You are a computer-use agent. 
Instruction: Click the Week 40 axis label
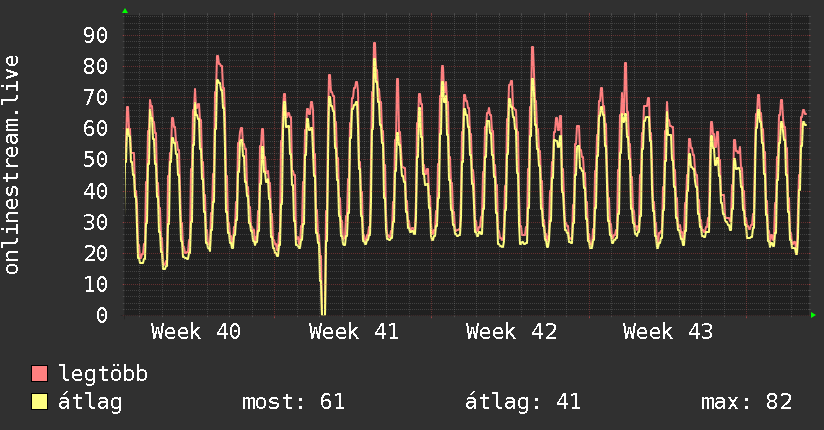195,332
